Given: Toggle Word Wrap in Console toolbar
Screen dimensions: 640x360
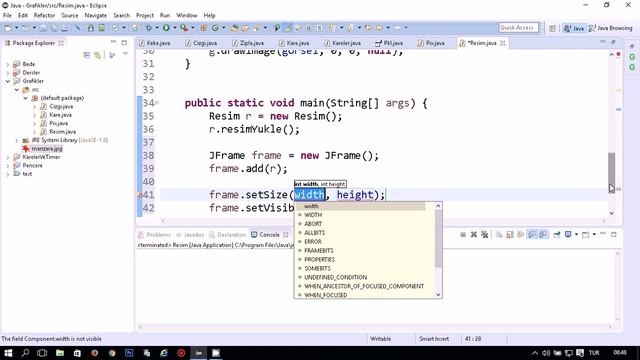Looking at the screenshot, I should (x=521, y=235).
